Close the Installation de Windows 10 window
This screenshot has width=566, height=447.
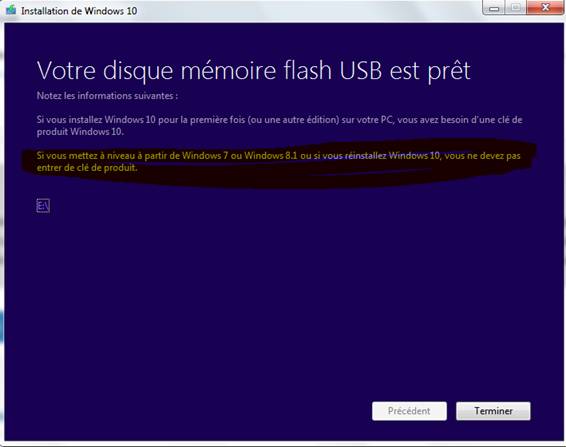click(545, 8)
